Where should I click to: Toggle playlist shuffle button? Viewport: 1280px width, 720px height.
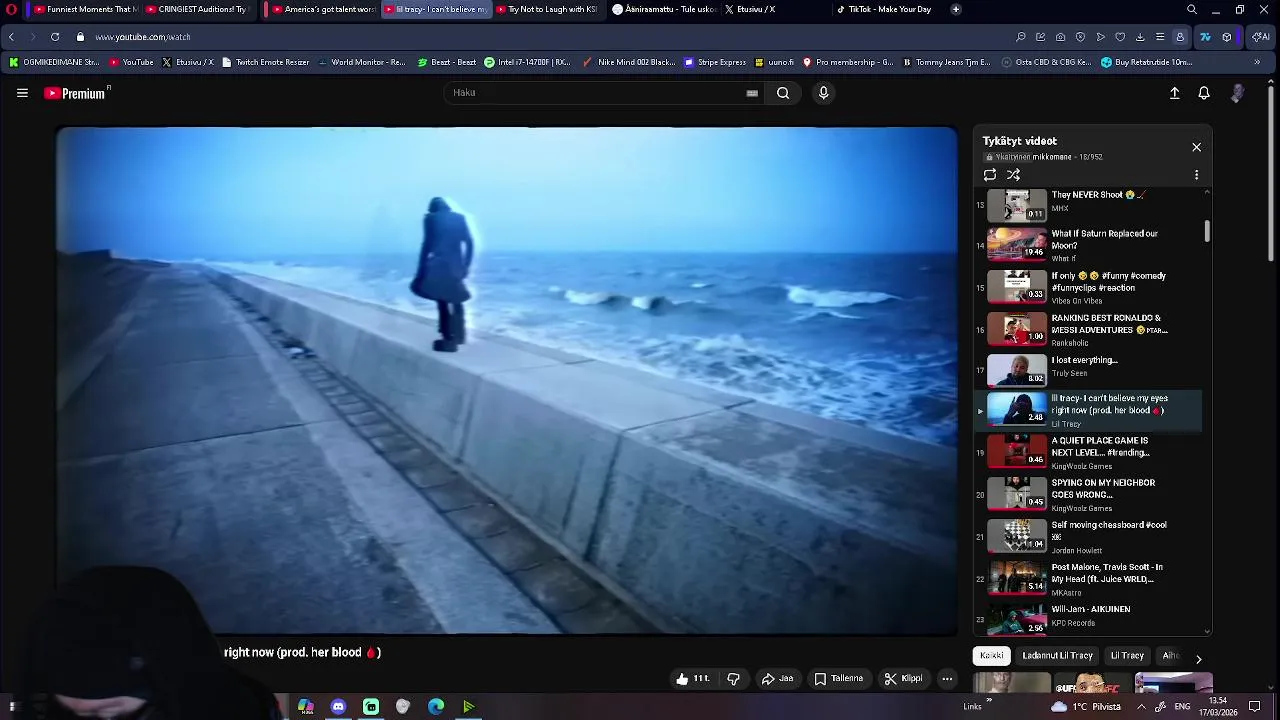coord(1013,175)
